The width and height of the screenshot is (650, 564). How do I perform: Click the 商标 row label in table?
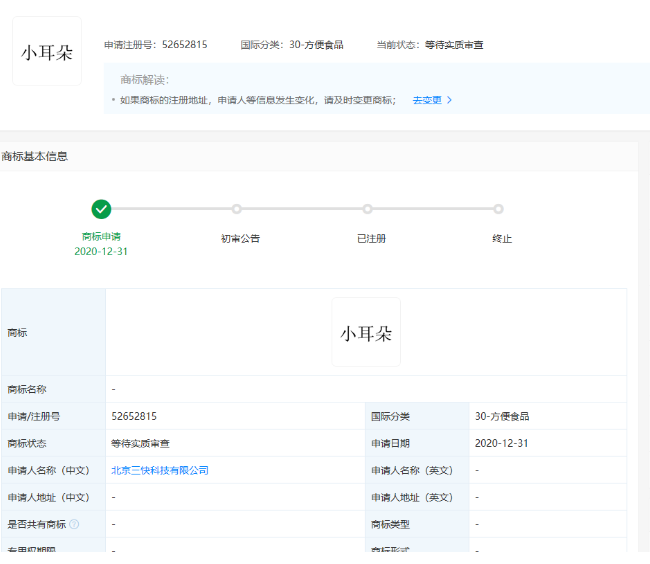[x=17, y=332]
